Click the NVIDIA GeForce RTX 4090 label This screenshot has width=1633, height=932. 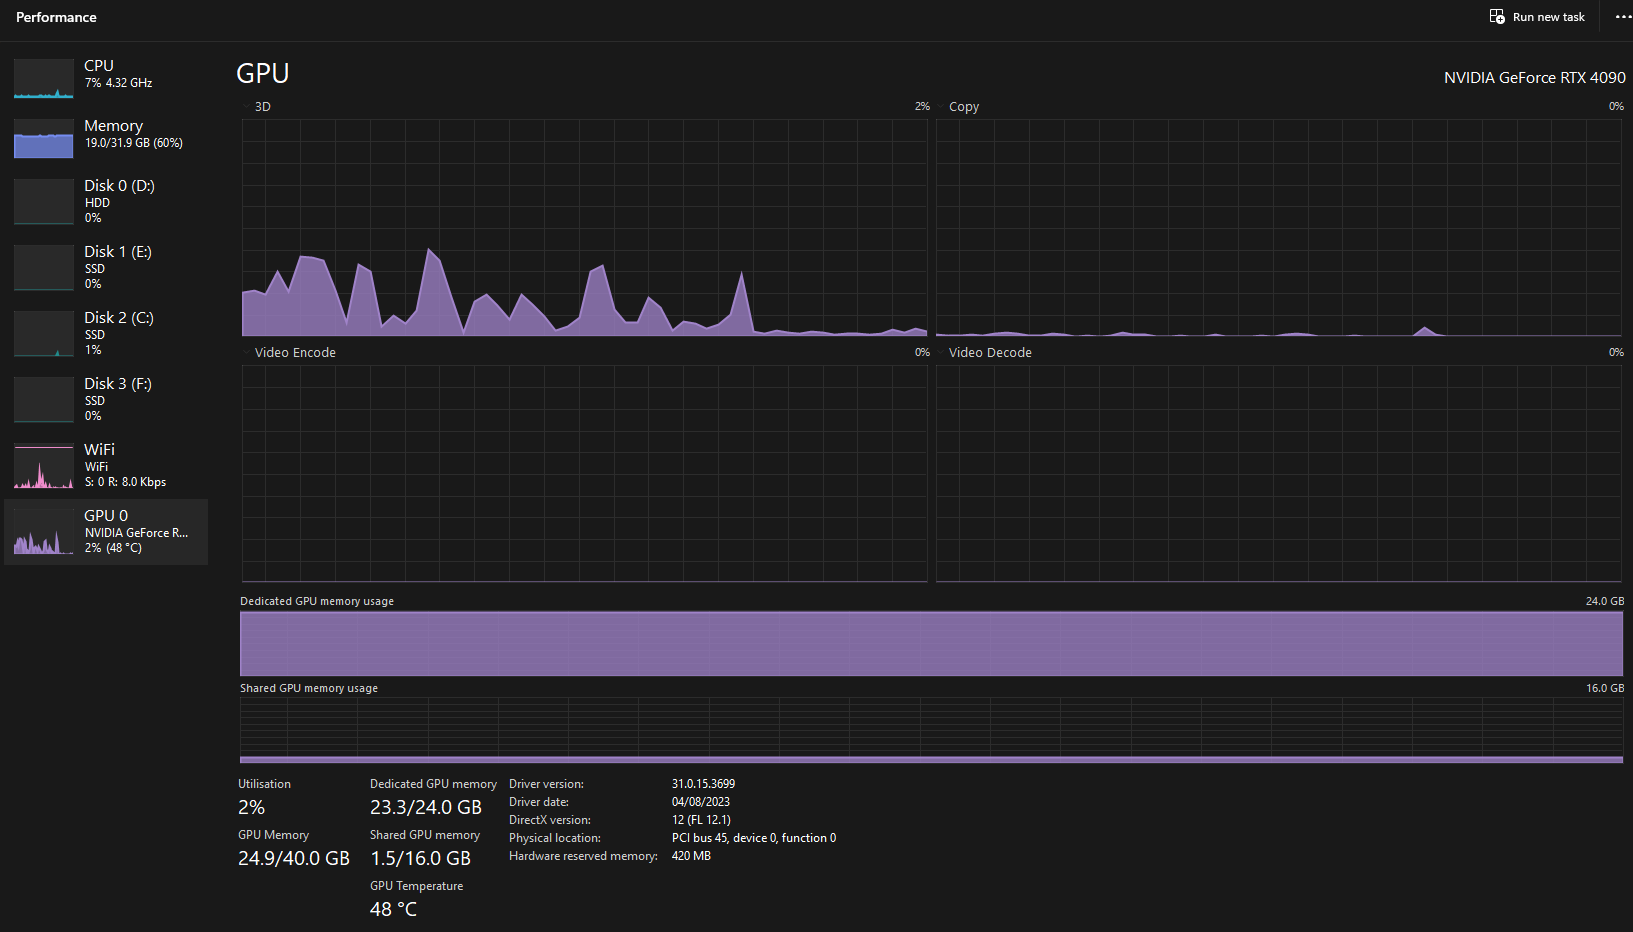[x=1534, y=77]
